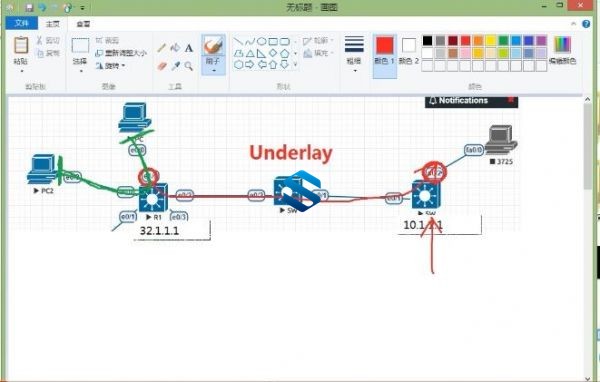Choose the right arrow shape

click(x=249, y=65)
